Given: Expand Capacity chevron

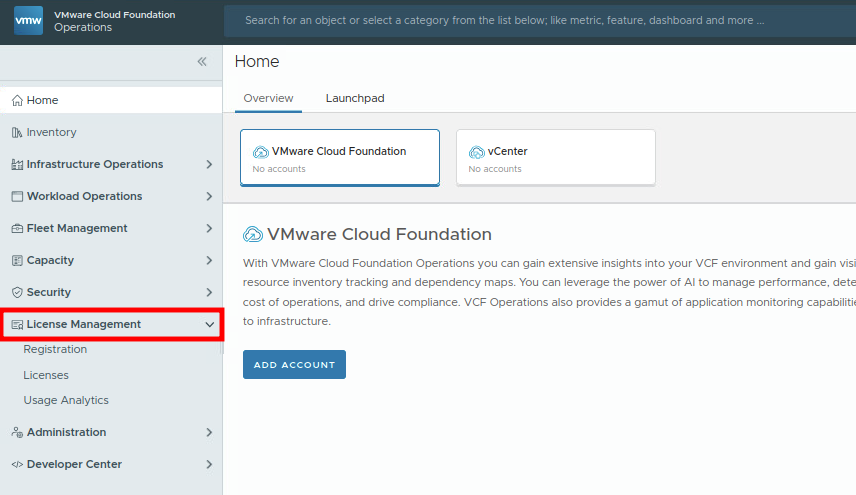Looking at the screenshot, I should click(x=209, y=260).
